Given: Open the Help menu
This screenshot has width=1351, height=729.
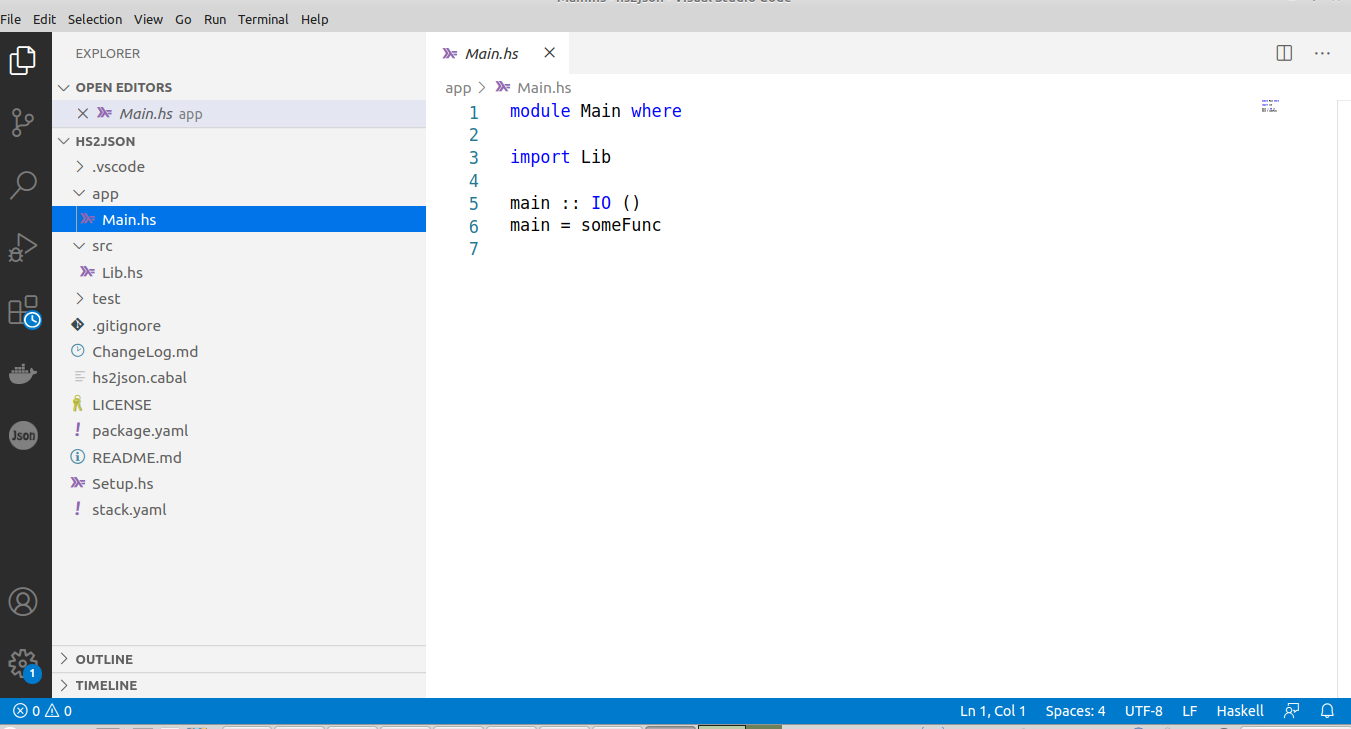Looking at the screenshot, I should click(314, 19).
